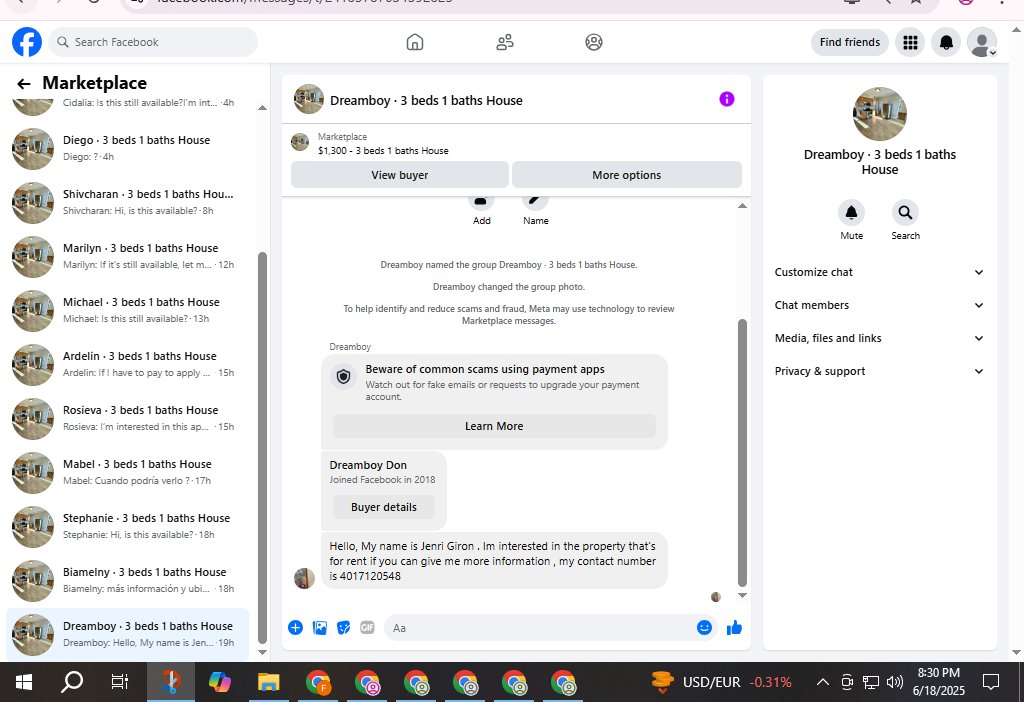Click the Add people button in chat
The image size is (1024, 702).
[481, 211]
